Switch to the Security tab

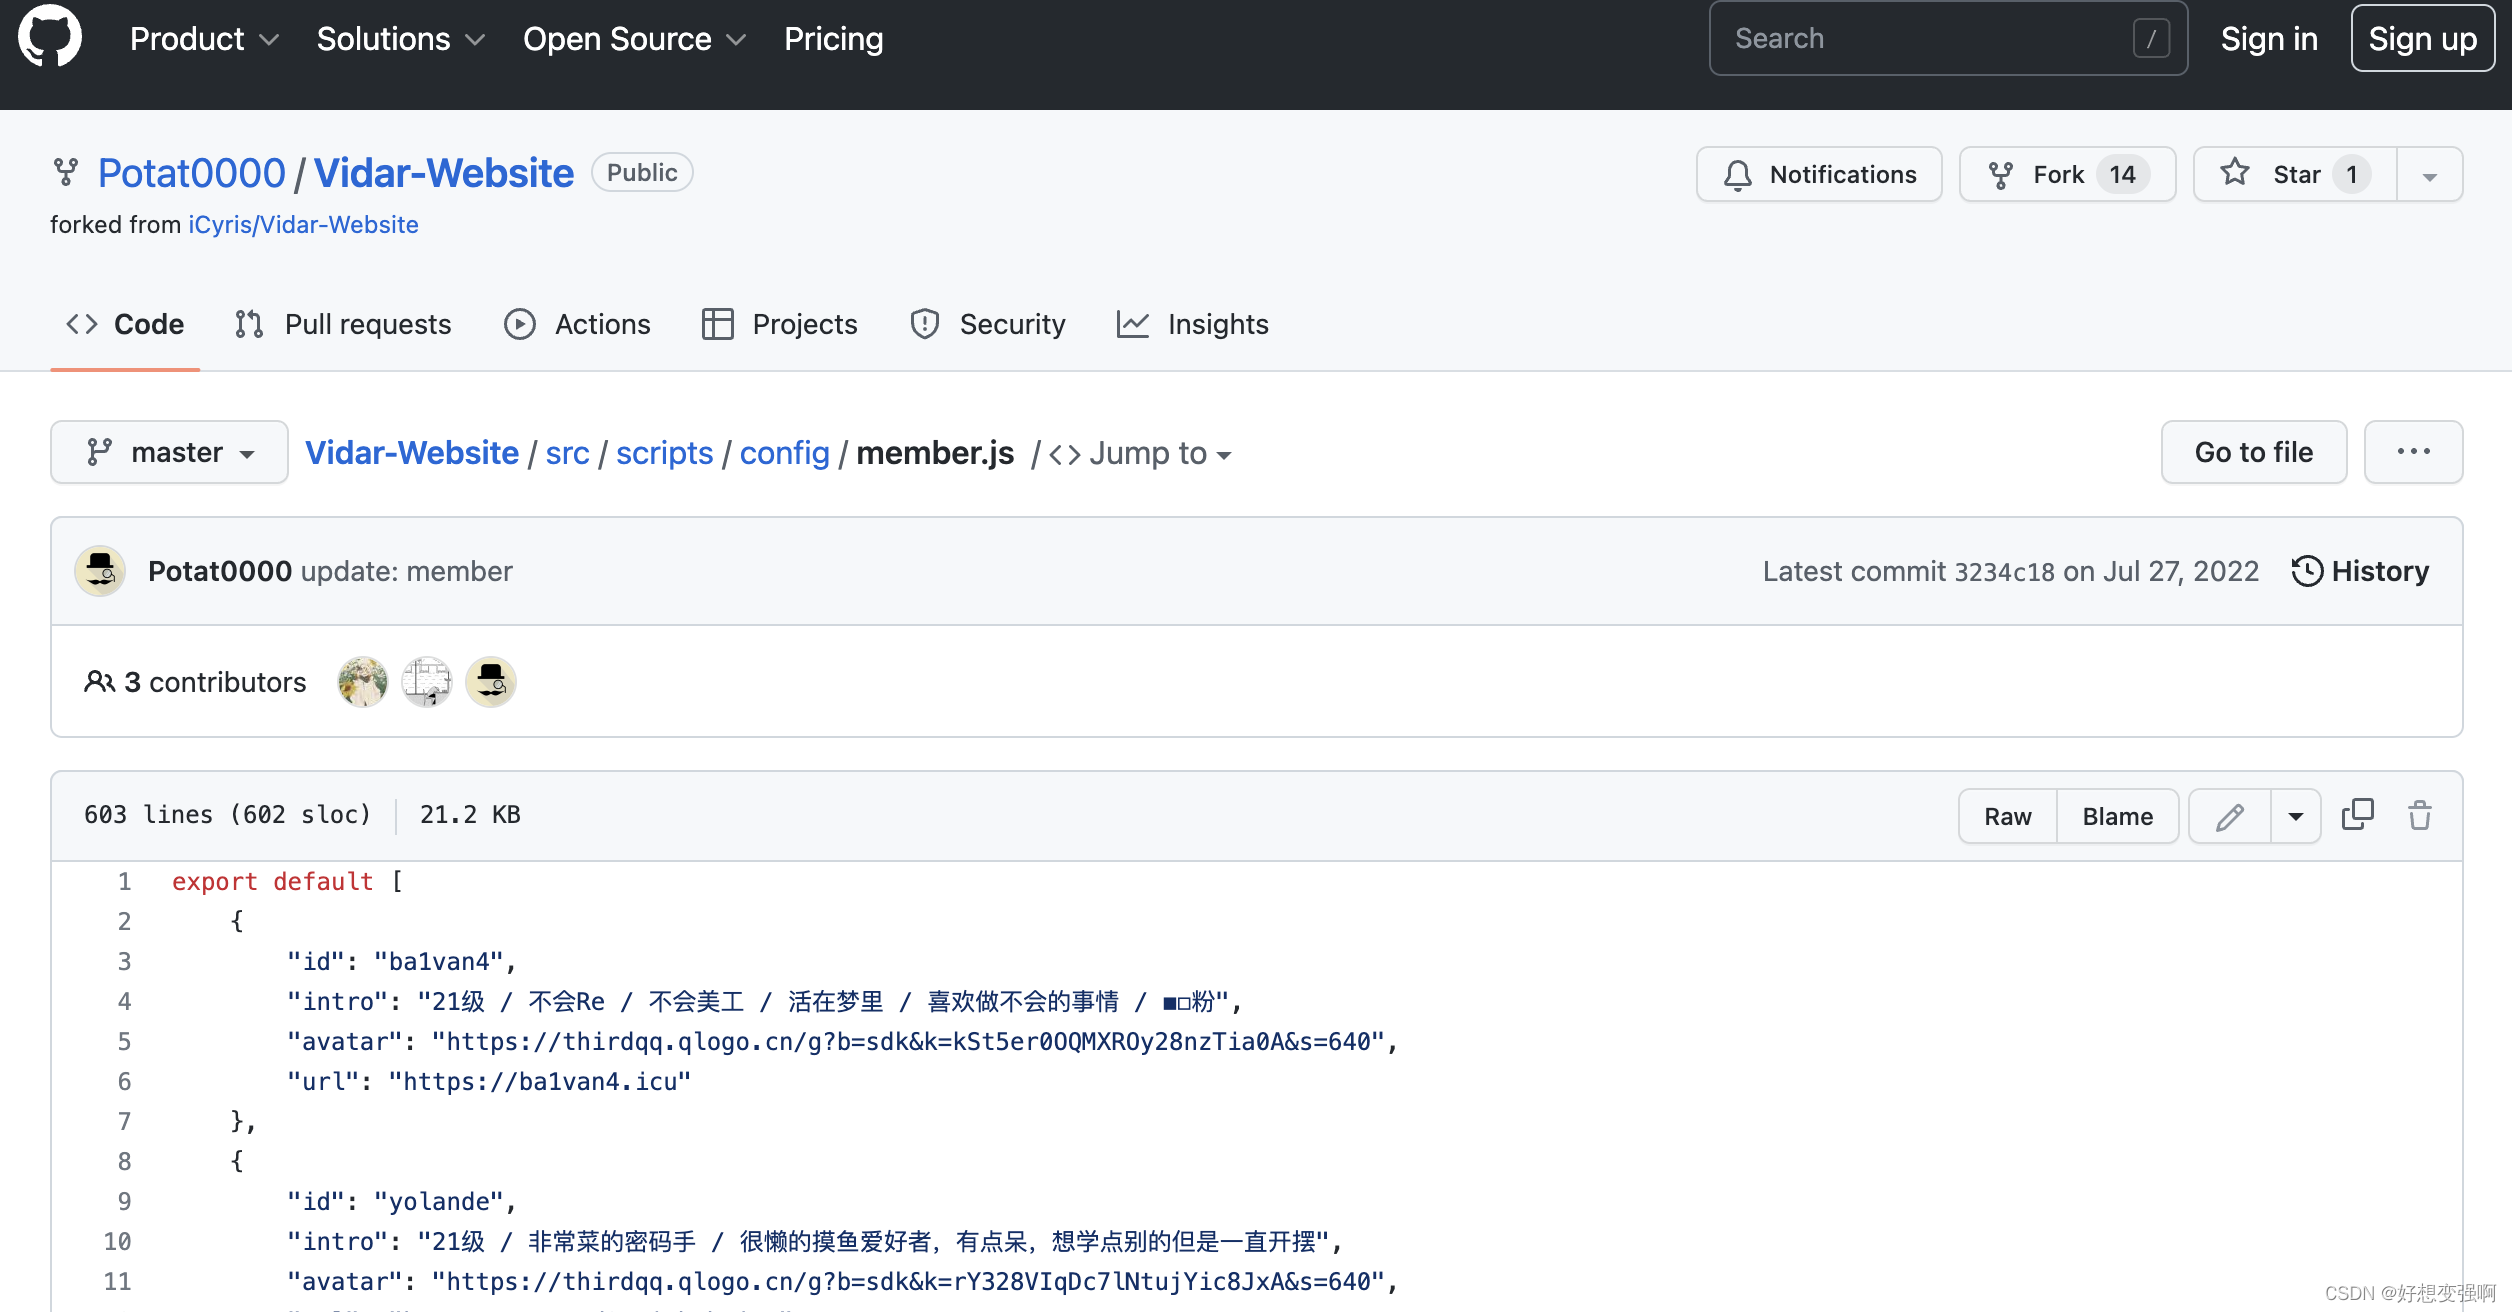click(988, 324)
